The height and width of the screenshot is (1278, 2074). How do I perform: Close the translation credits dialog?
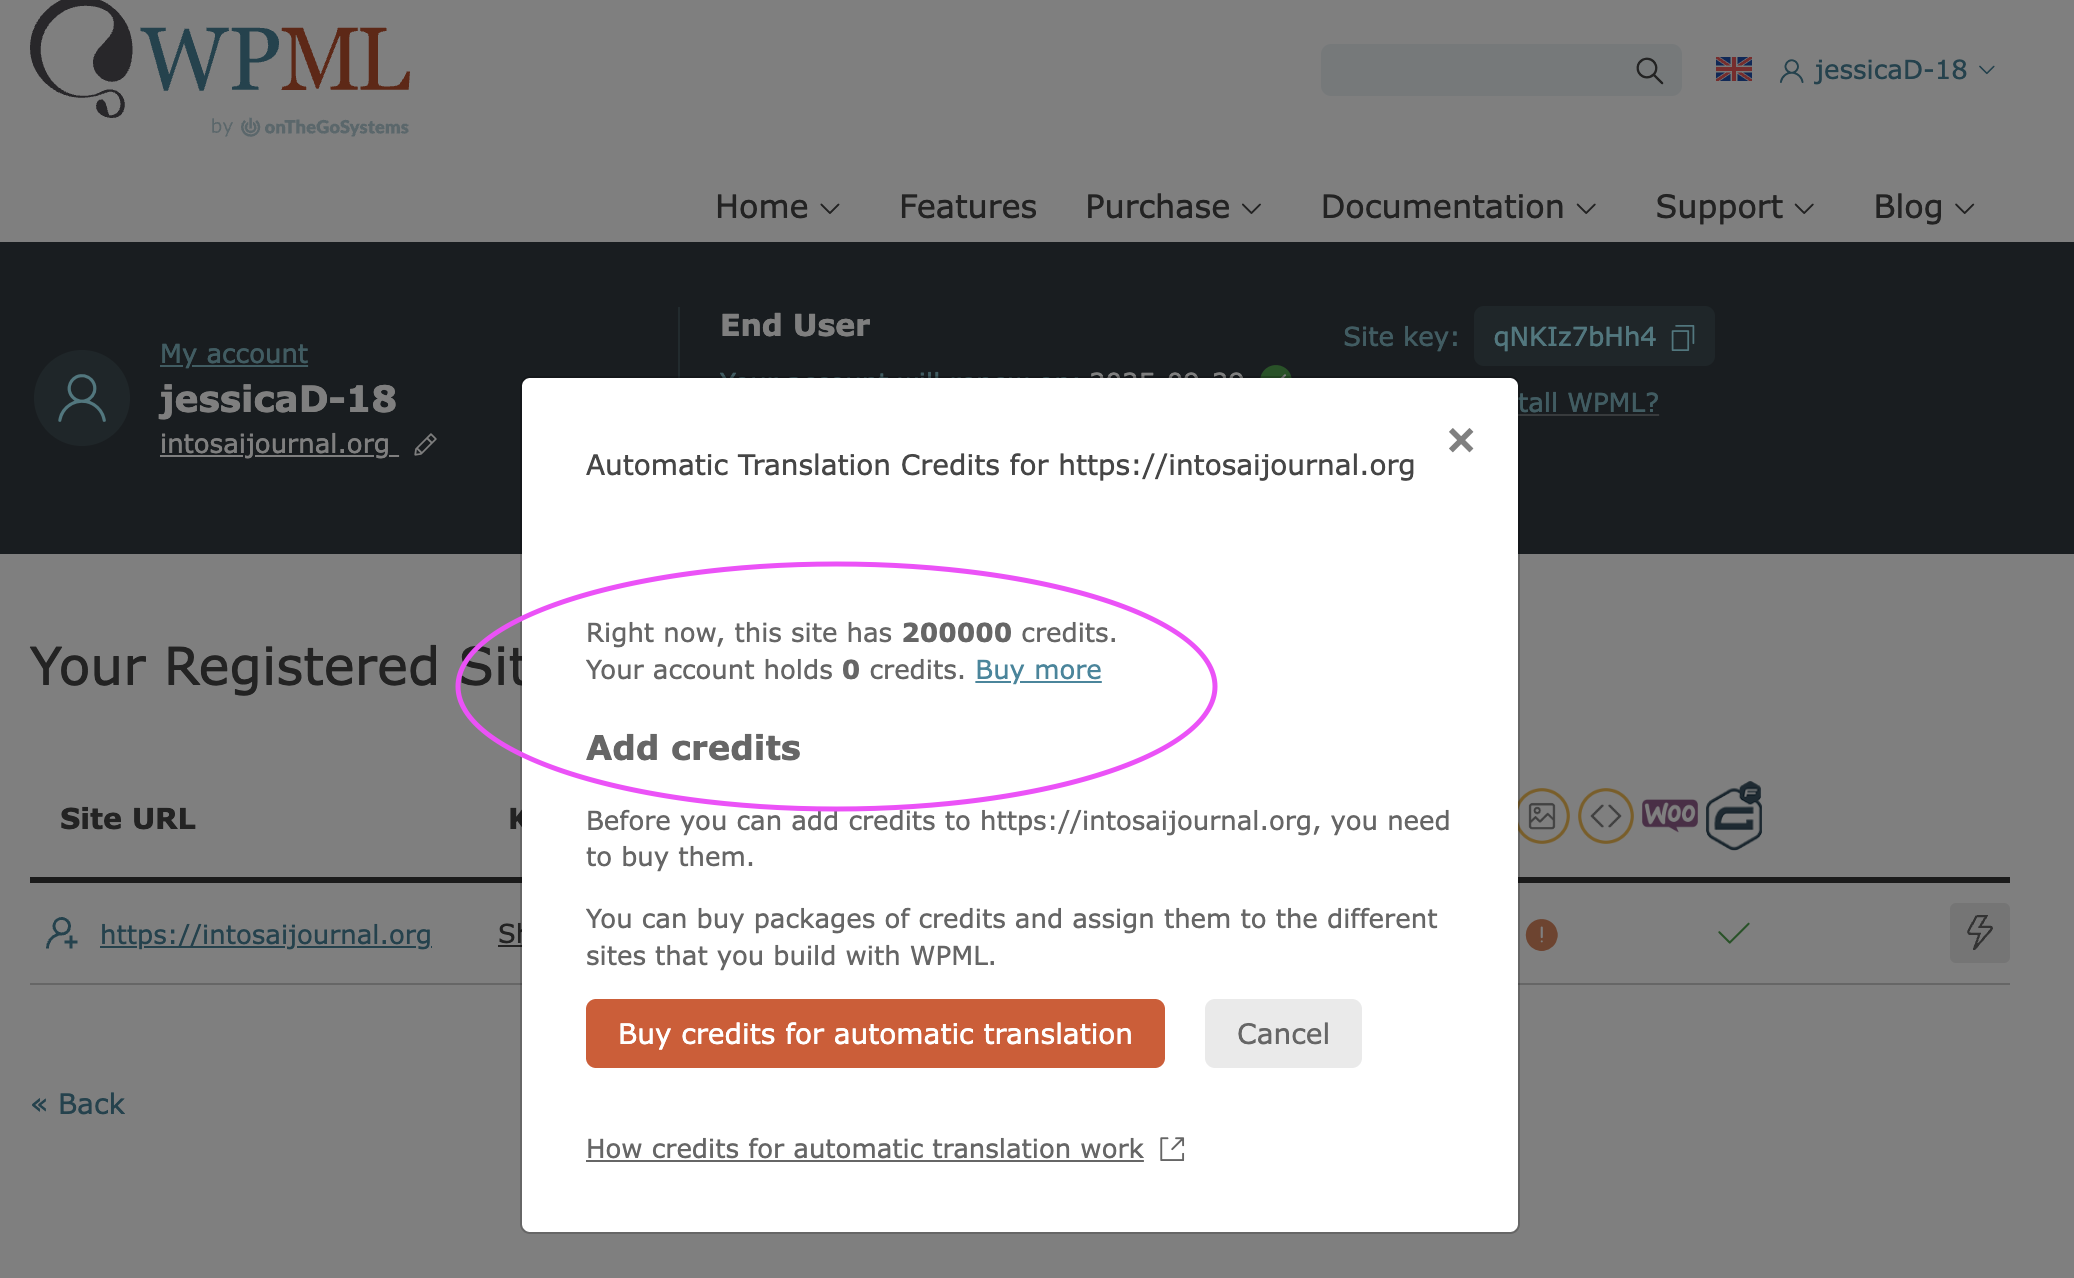pyautogui.click(x=1460, y=440)
